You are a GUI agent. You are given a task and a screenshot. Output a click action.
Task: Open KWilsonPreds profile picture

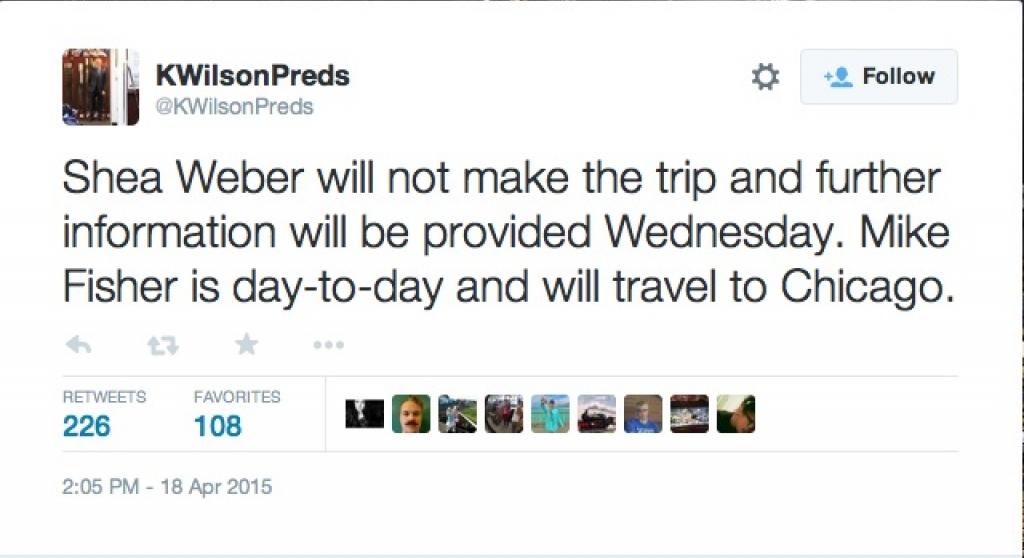click(x=100, y=87)
